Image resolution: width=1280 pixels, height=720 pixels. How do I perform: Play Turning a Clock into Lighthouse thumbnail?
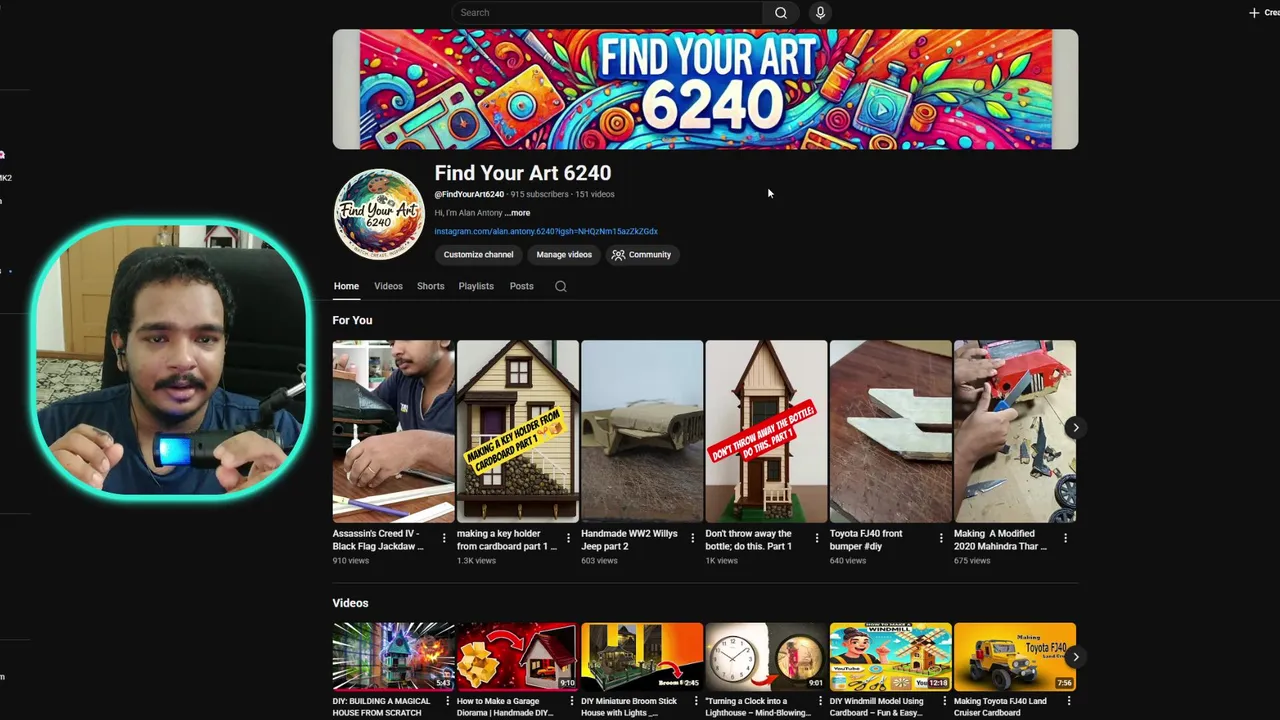click(x=766, y=657)
